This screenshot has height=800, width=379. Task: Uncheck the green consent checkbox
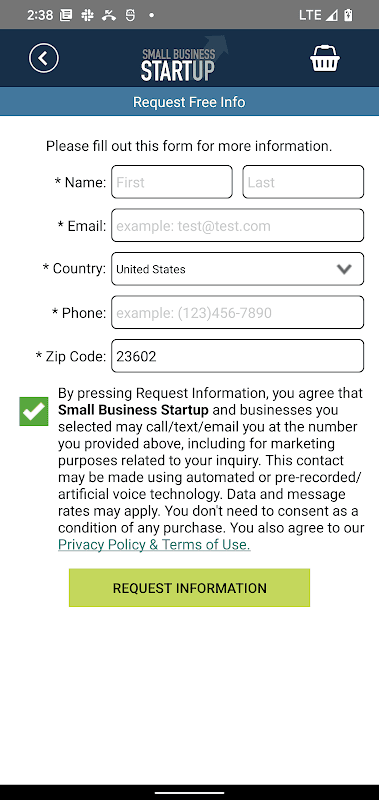34,411
